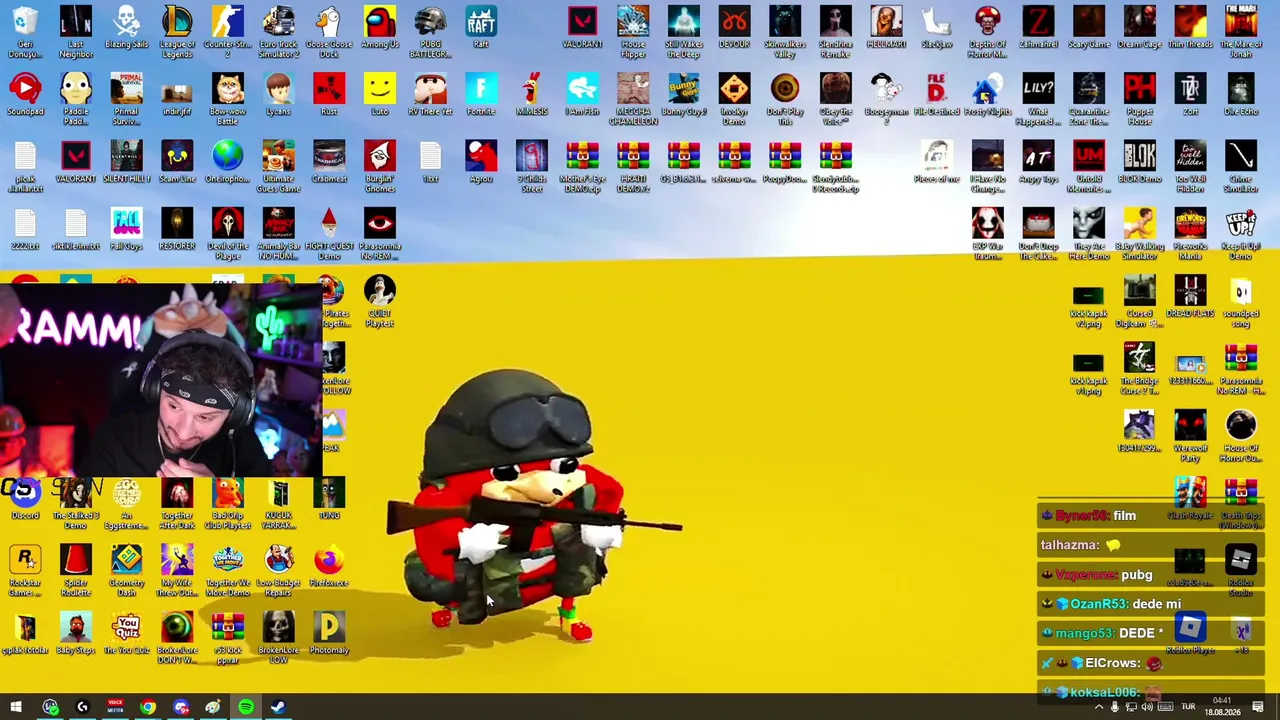Viewport: 1280px width, 720px height.
Task: Switch to Spotify in the taskbar
Action: point(246,707)
